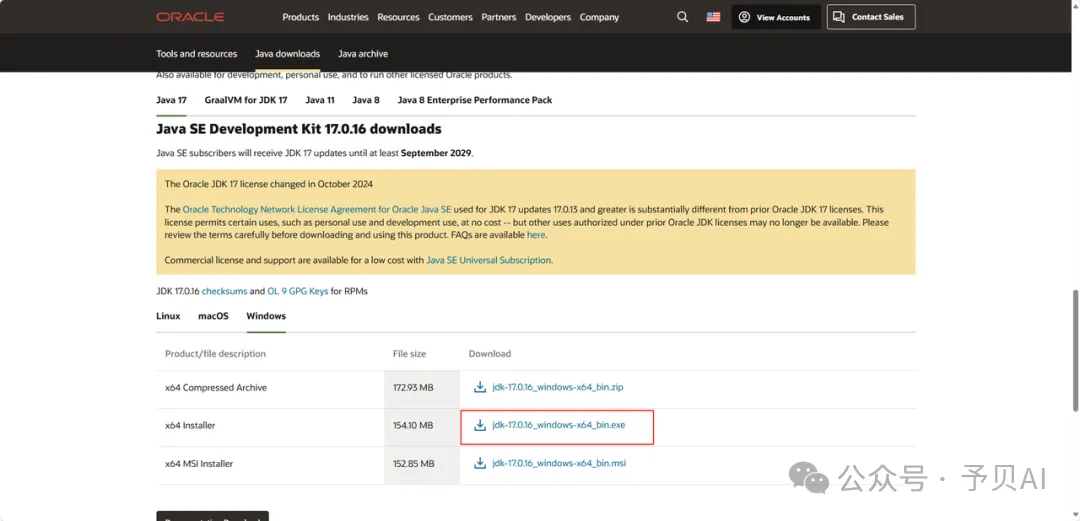Click the 172.93 MB file size
This screenshot has width=1080, height=521.
click(x=413, y=388)
